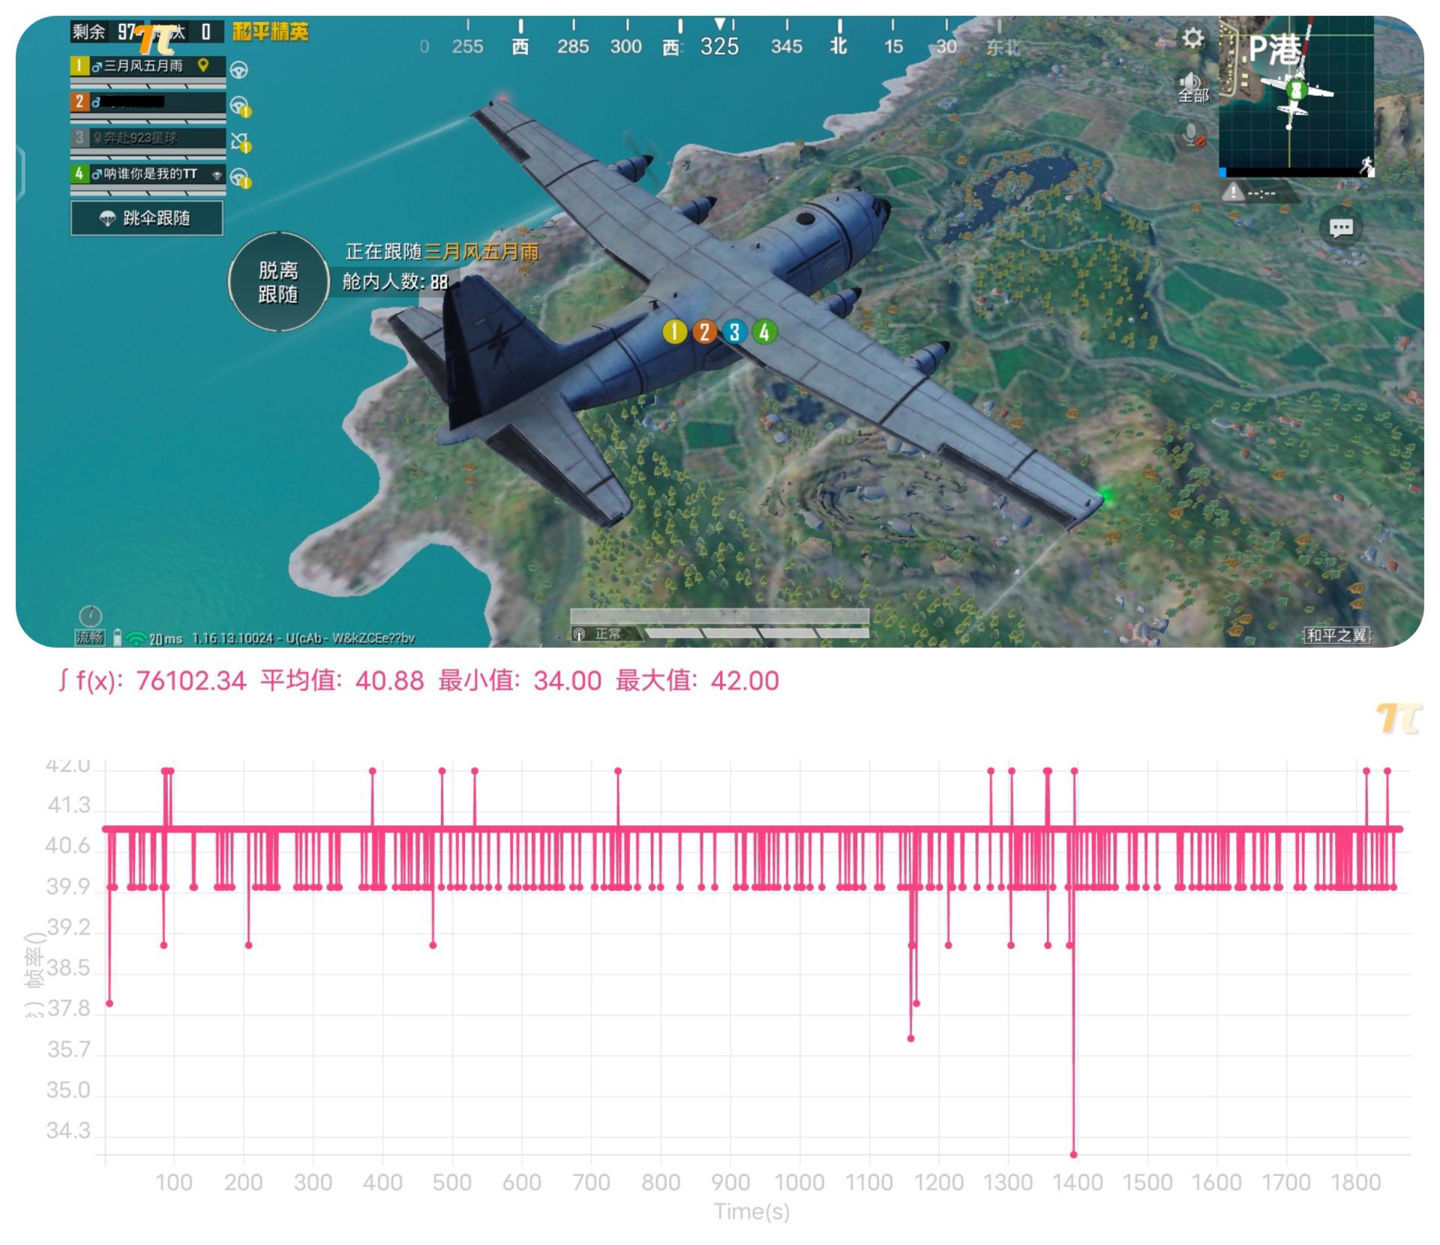The height and width of the screenshot is (1245, 1440).
Task: Click the 剩余 97 remaining players counter
Action: pyautogui.click(x=105, y=32)
